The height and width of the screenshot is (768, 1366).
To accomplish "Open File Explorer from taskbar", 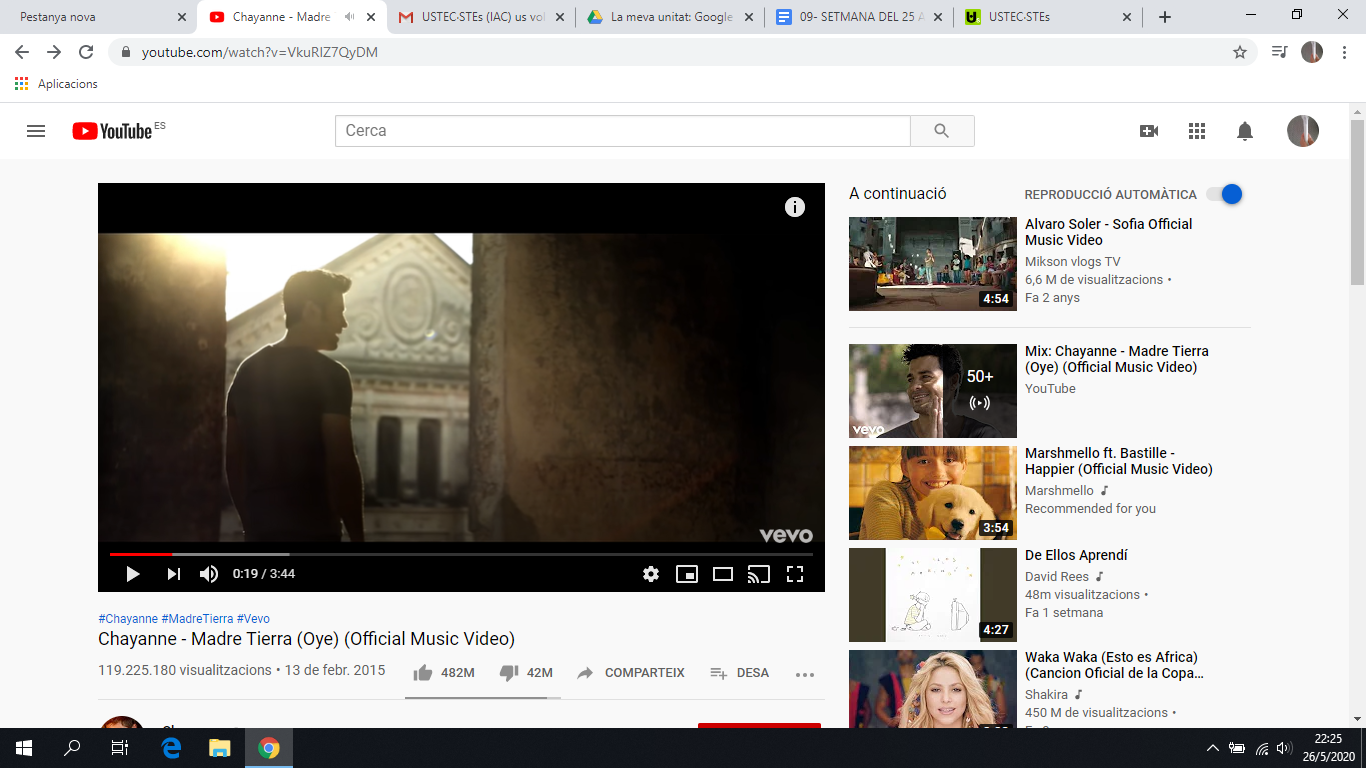I will coord(219,748).
